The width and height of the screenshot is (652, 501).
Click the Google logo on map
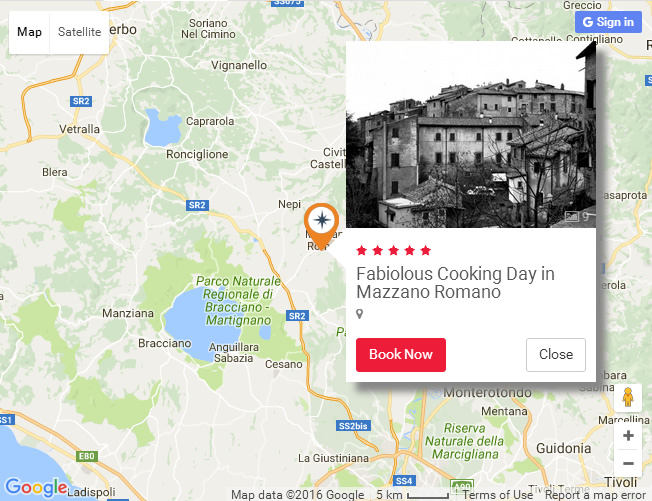(x=36, y=487)
